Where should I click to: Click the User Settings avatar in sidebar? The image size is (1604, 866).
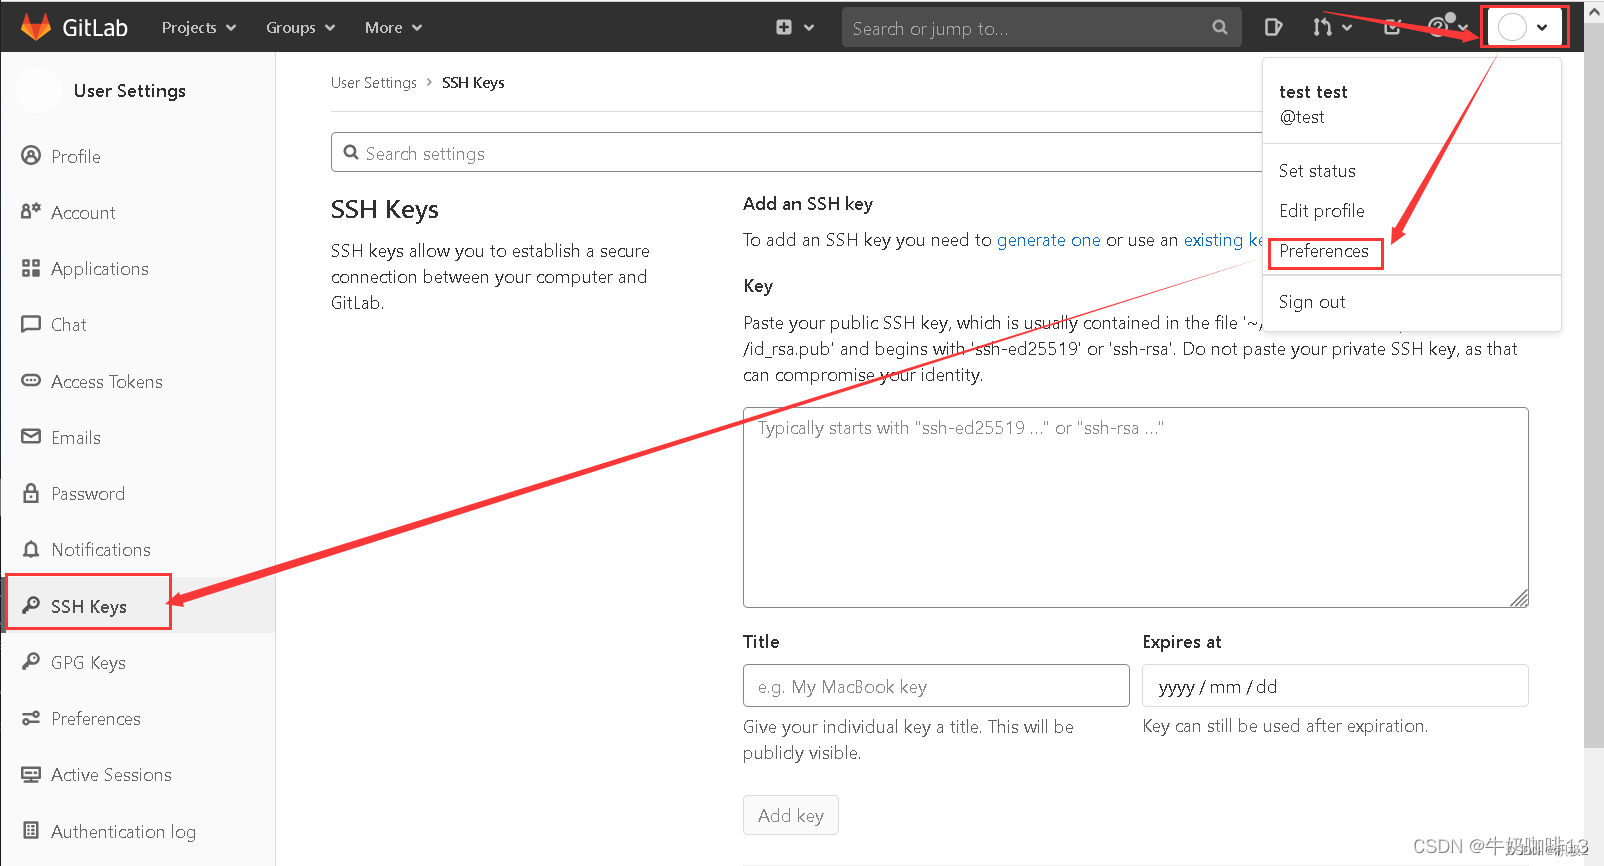[x=39, y=90]
